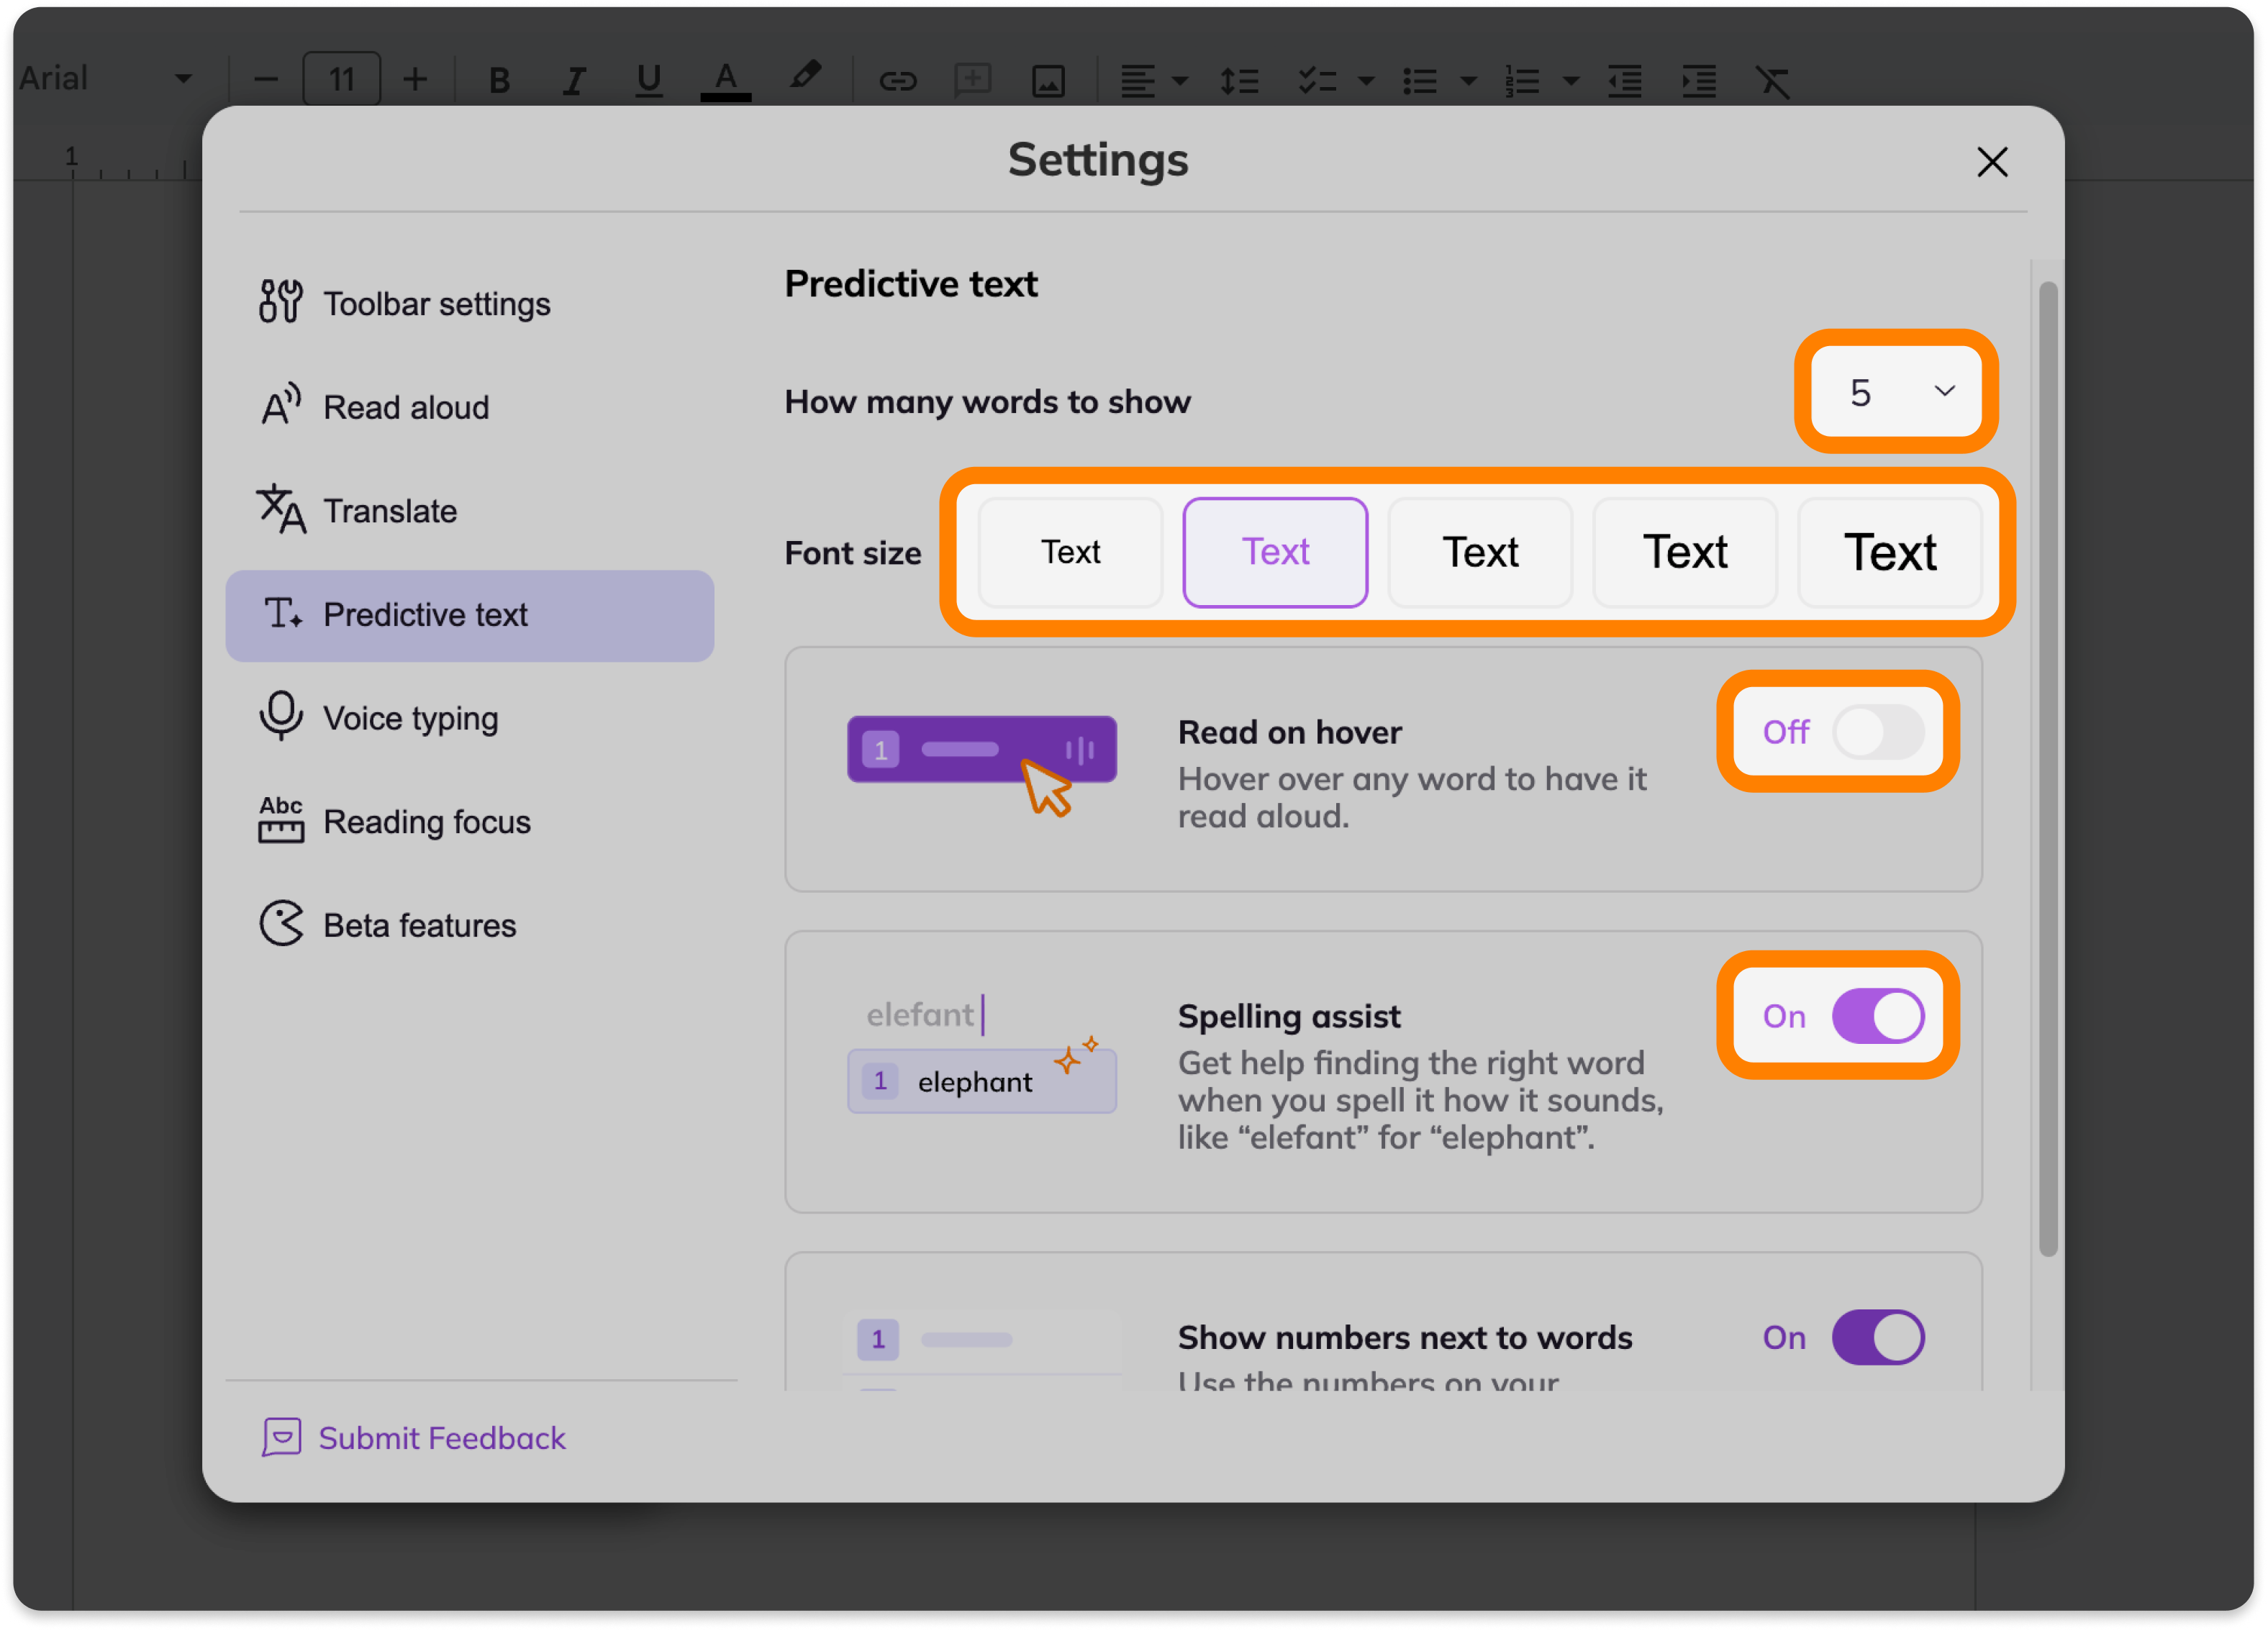This screenshot has width=2268, height=1631.
Task: Disable Show numbers next to words toggle
Action: click(1877, 1337)
